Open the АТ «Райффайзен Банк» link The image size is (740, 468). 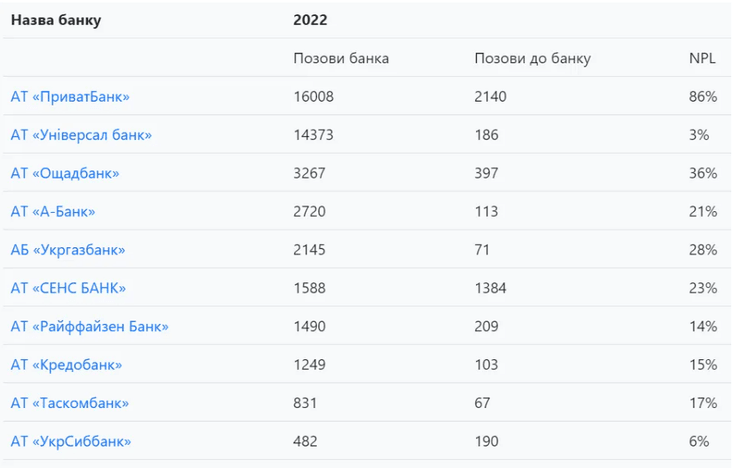89,327
